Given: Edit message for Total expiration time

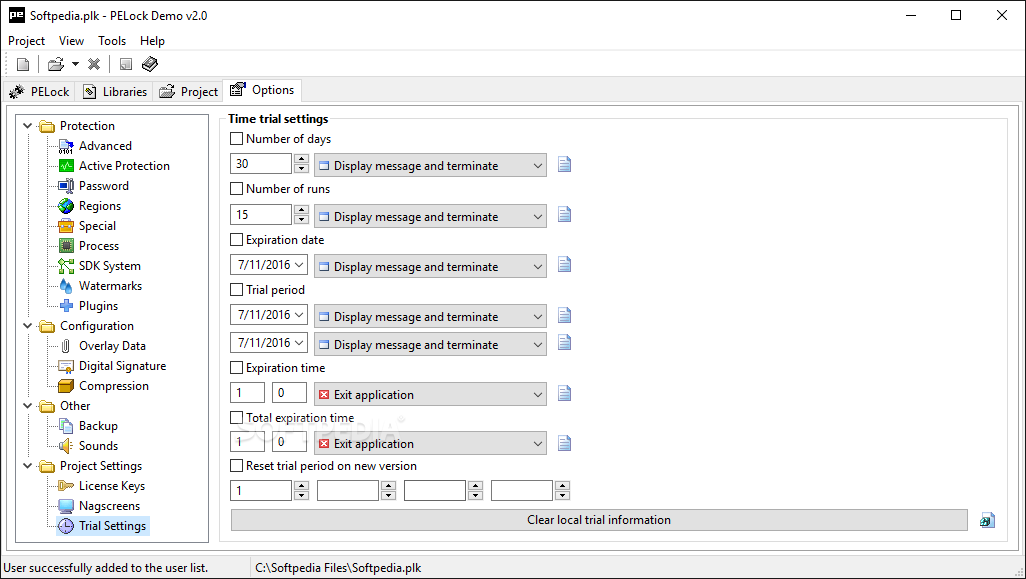Looking at the screenshot, I should (x=565, y=444).
